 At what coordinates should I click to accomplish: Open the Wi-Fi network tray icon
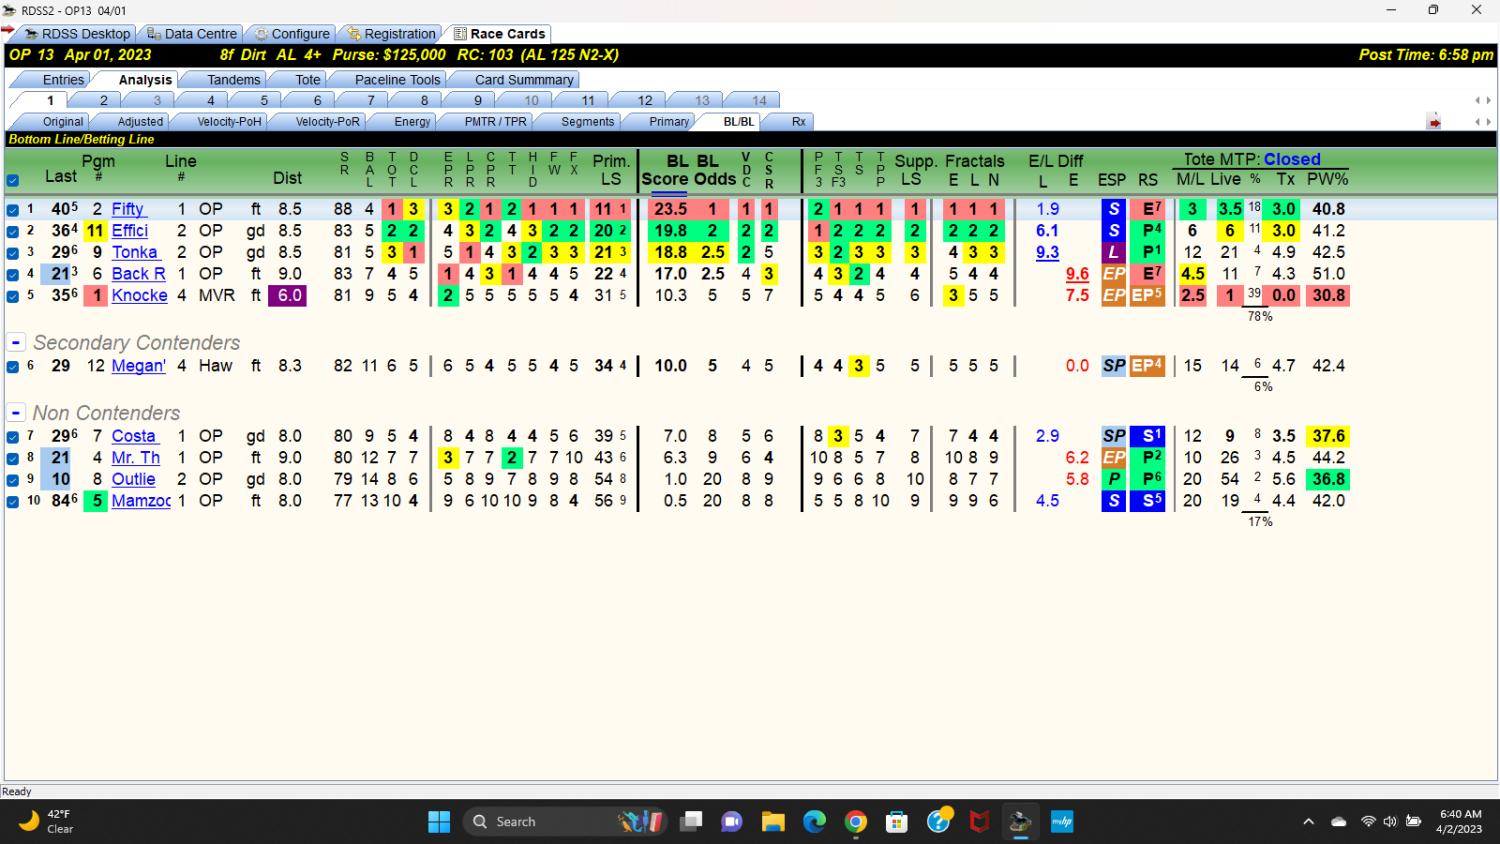point(1368,822)
